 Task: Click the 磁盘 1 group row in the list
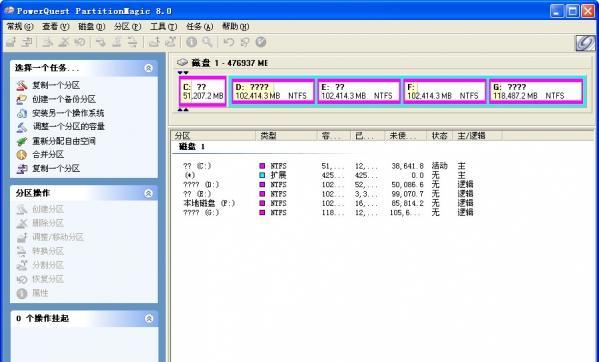[192, 147]
